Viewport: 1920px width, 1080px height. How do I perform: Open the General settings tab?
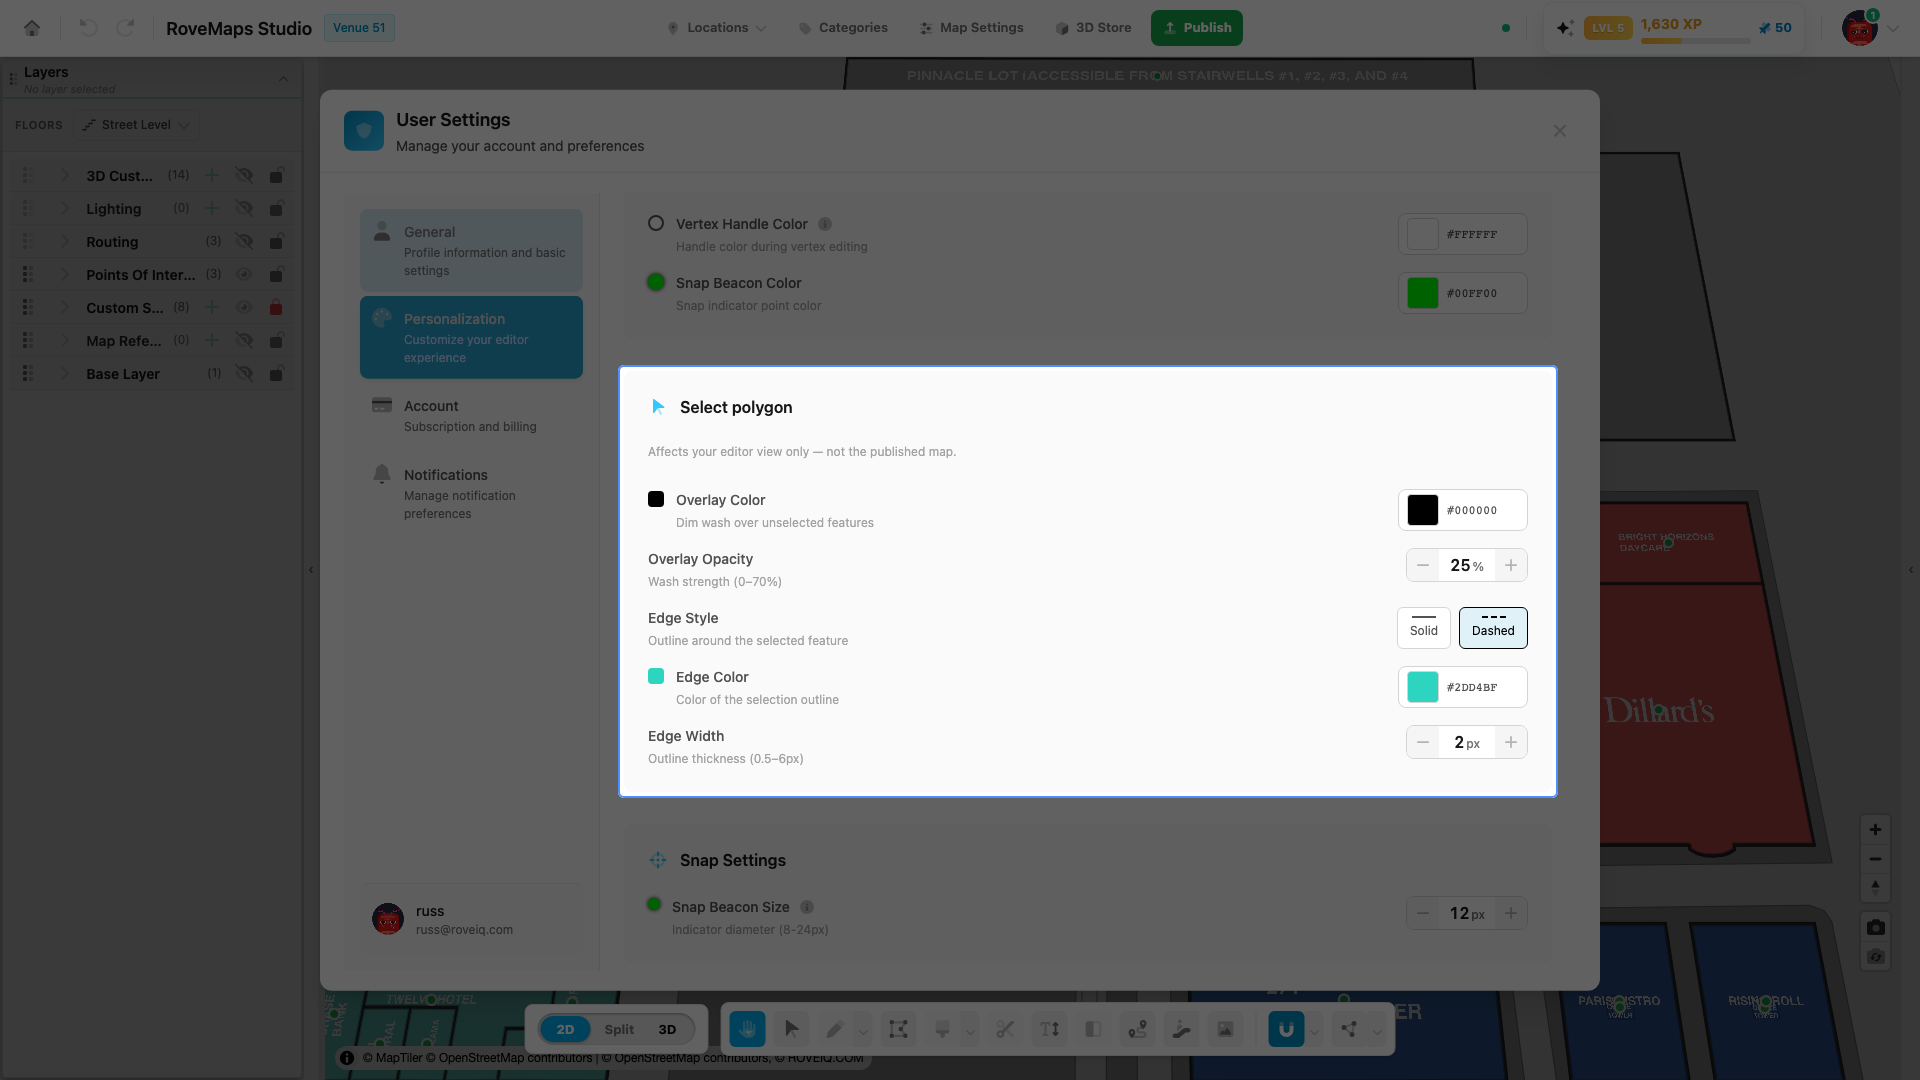tap(471, 250)
